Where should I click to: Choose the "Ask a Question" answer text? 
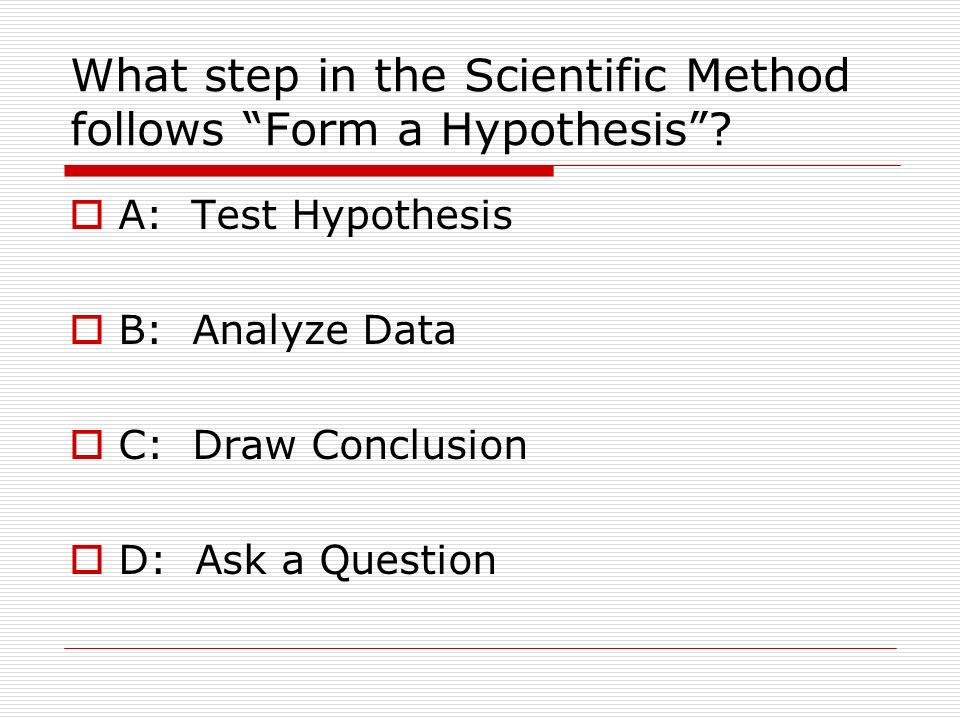click(x=346, y=561)
